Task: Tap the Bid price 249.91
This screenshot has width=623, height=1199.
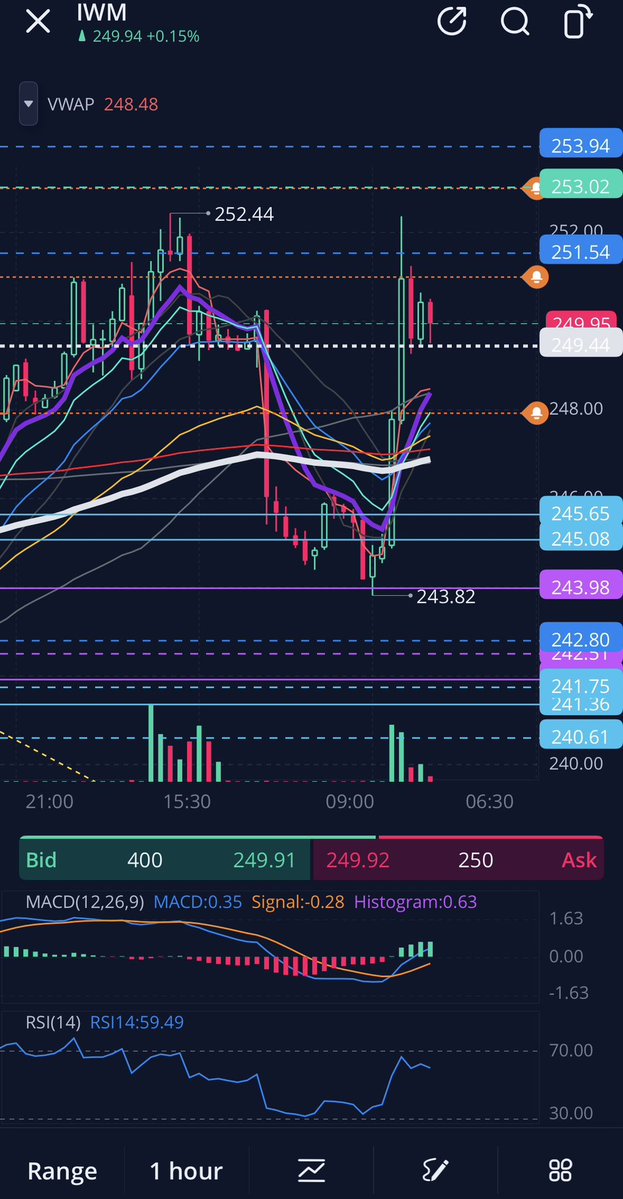Action: point(264,859)
